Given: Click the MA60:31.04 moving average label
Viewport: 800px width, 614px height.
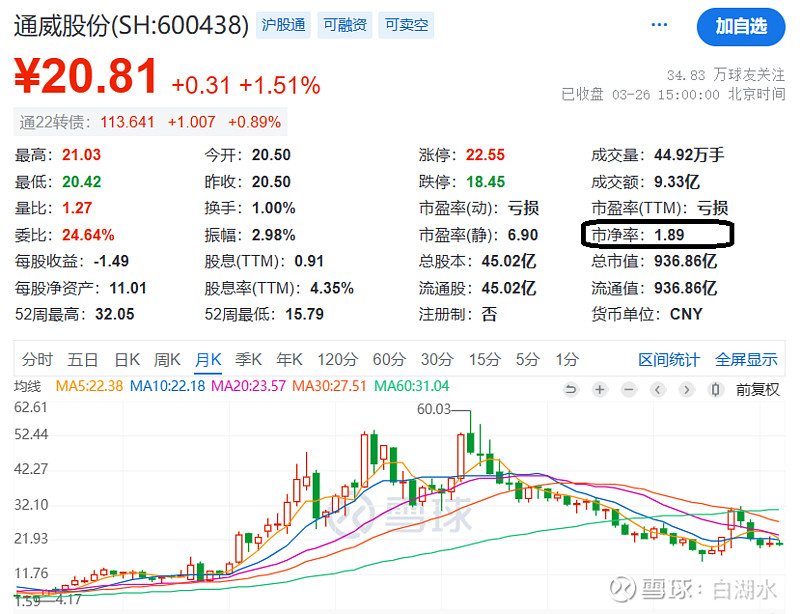Looking at the screenshot, I should (412, 386).
